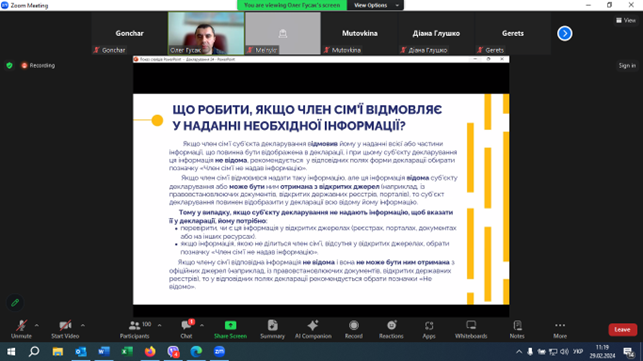Toggle the Record button
The width and height of the screenshot is (643, 361).
pyautogui.click(x=353, y=329)
